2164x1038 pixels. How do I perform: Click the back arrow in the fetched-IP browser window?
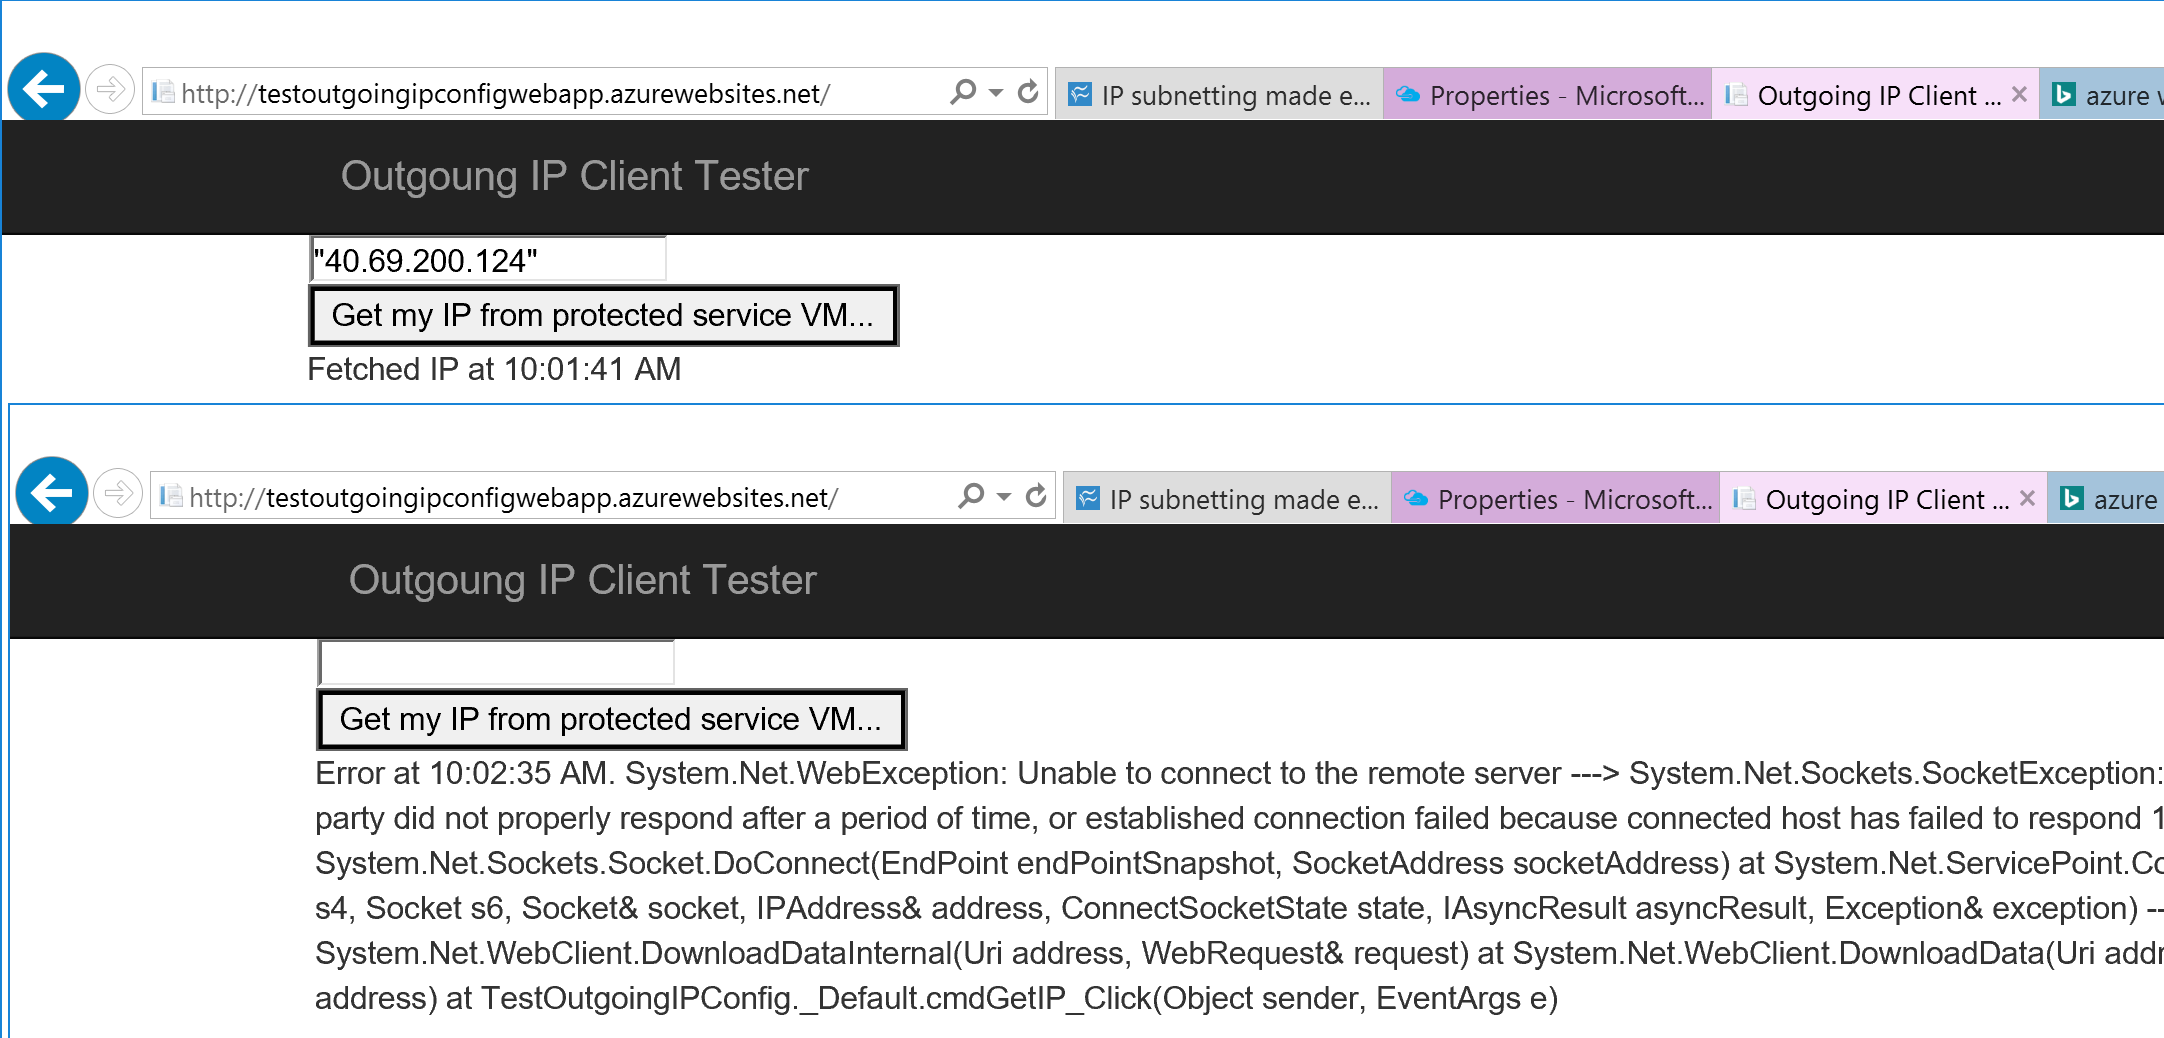(44, 89)
